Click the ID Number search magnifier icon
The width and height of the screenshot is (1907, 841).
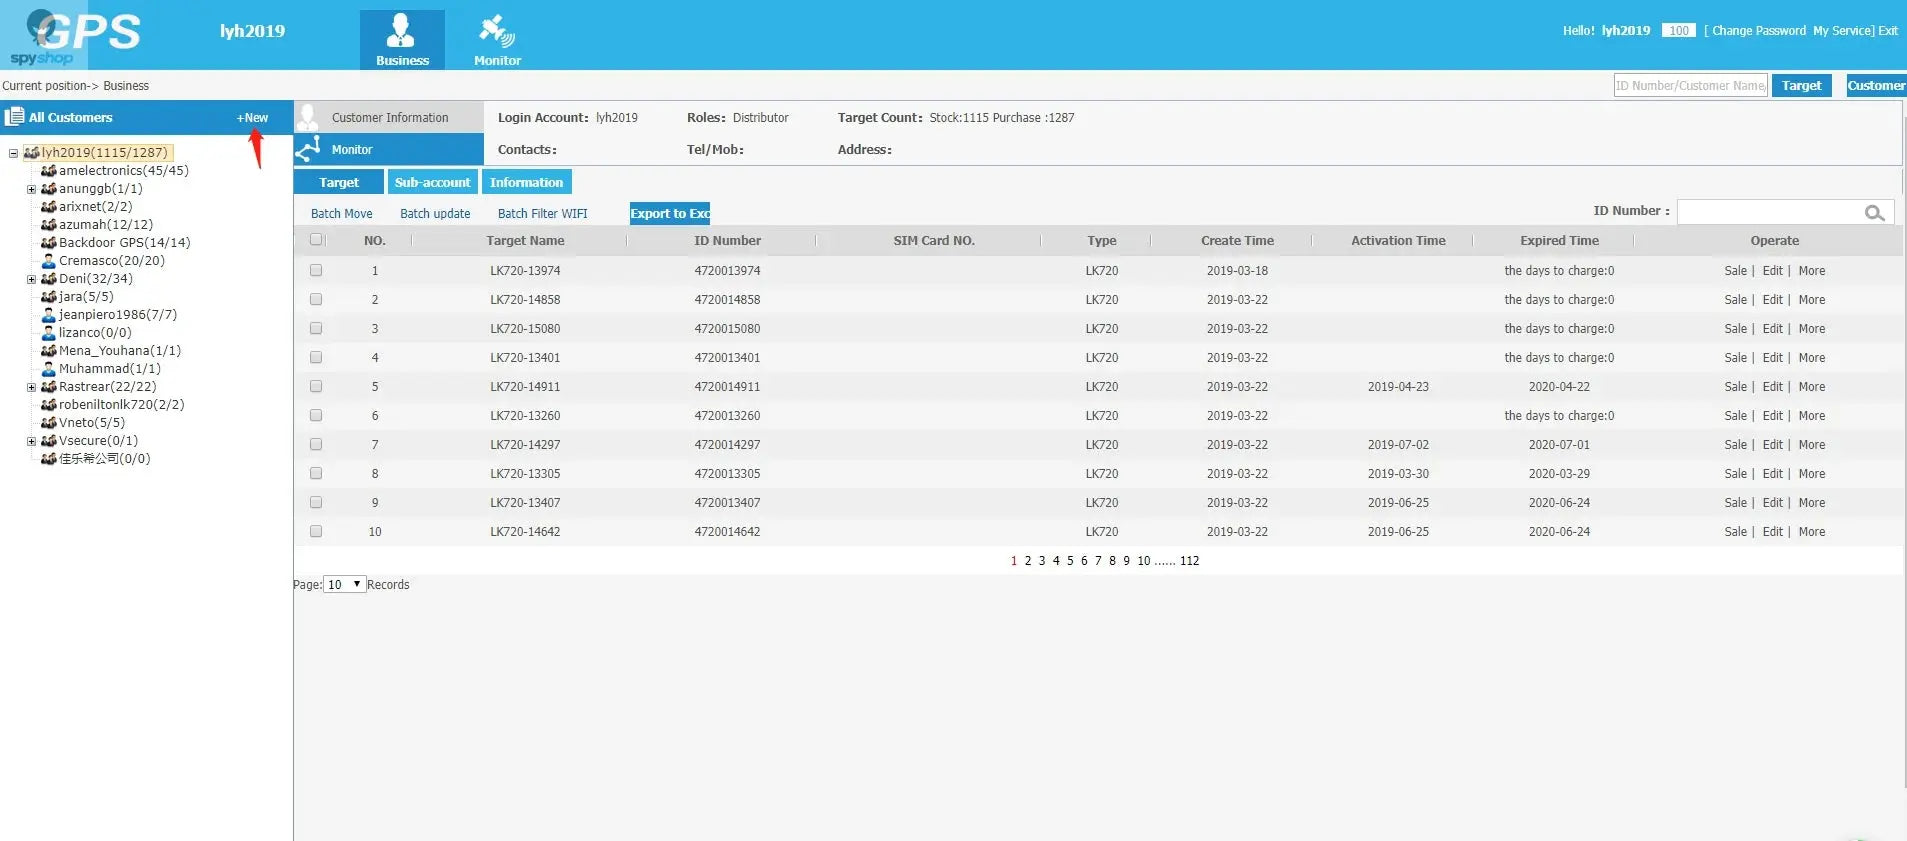coord(1874,213)
